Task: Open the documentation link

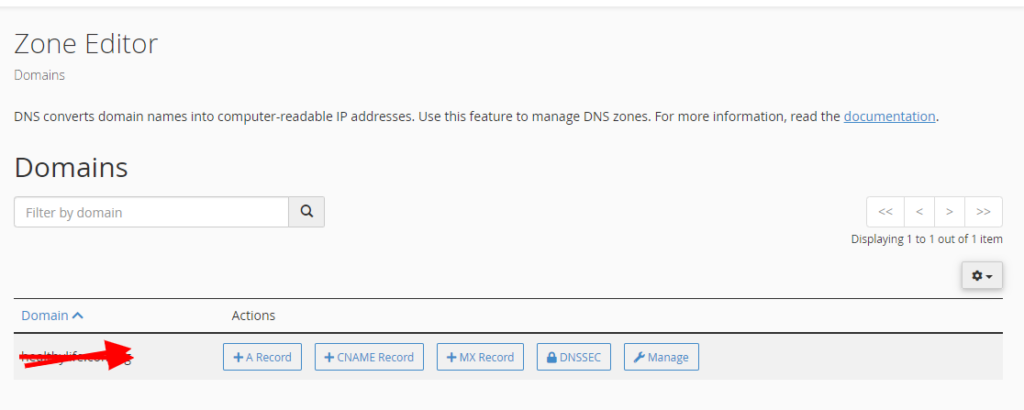Action: (889, 117)
